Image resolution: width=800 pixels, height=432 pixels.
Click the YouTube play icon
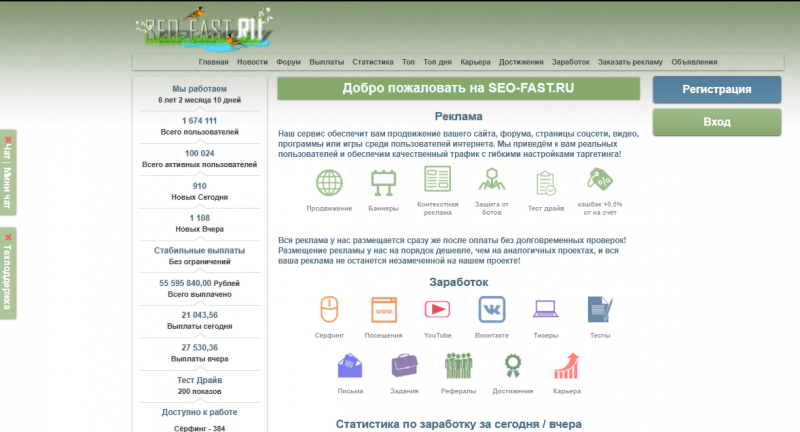pos(437,309)
